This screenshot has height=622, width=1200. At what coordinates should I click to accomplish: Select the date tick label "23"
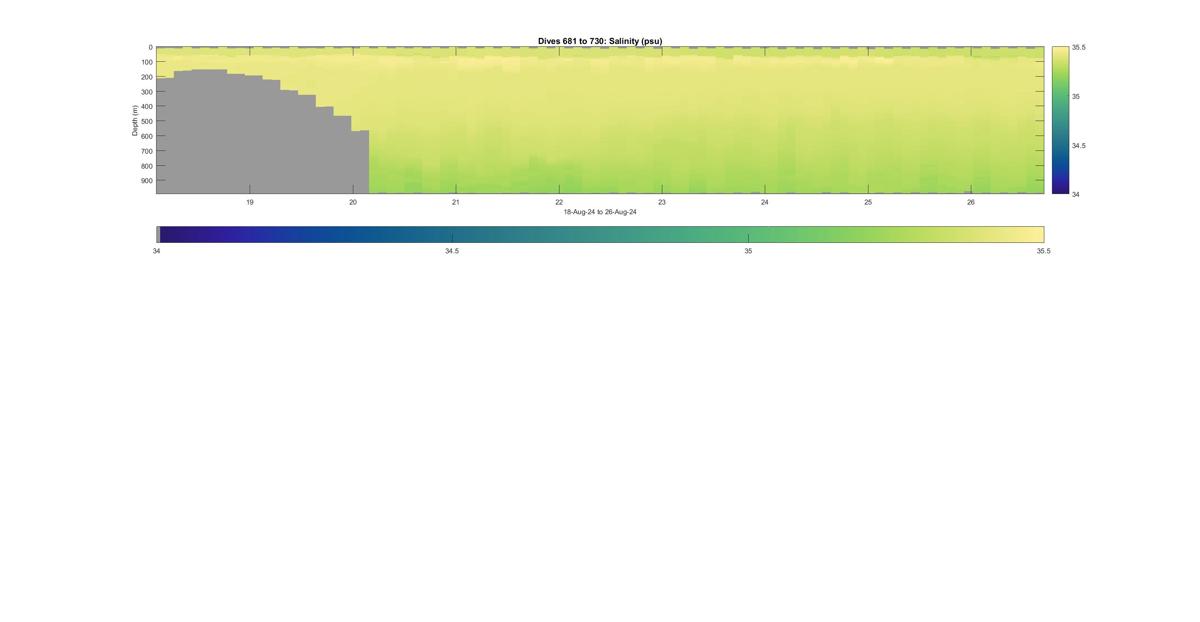tap(662, 202)
